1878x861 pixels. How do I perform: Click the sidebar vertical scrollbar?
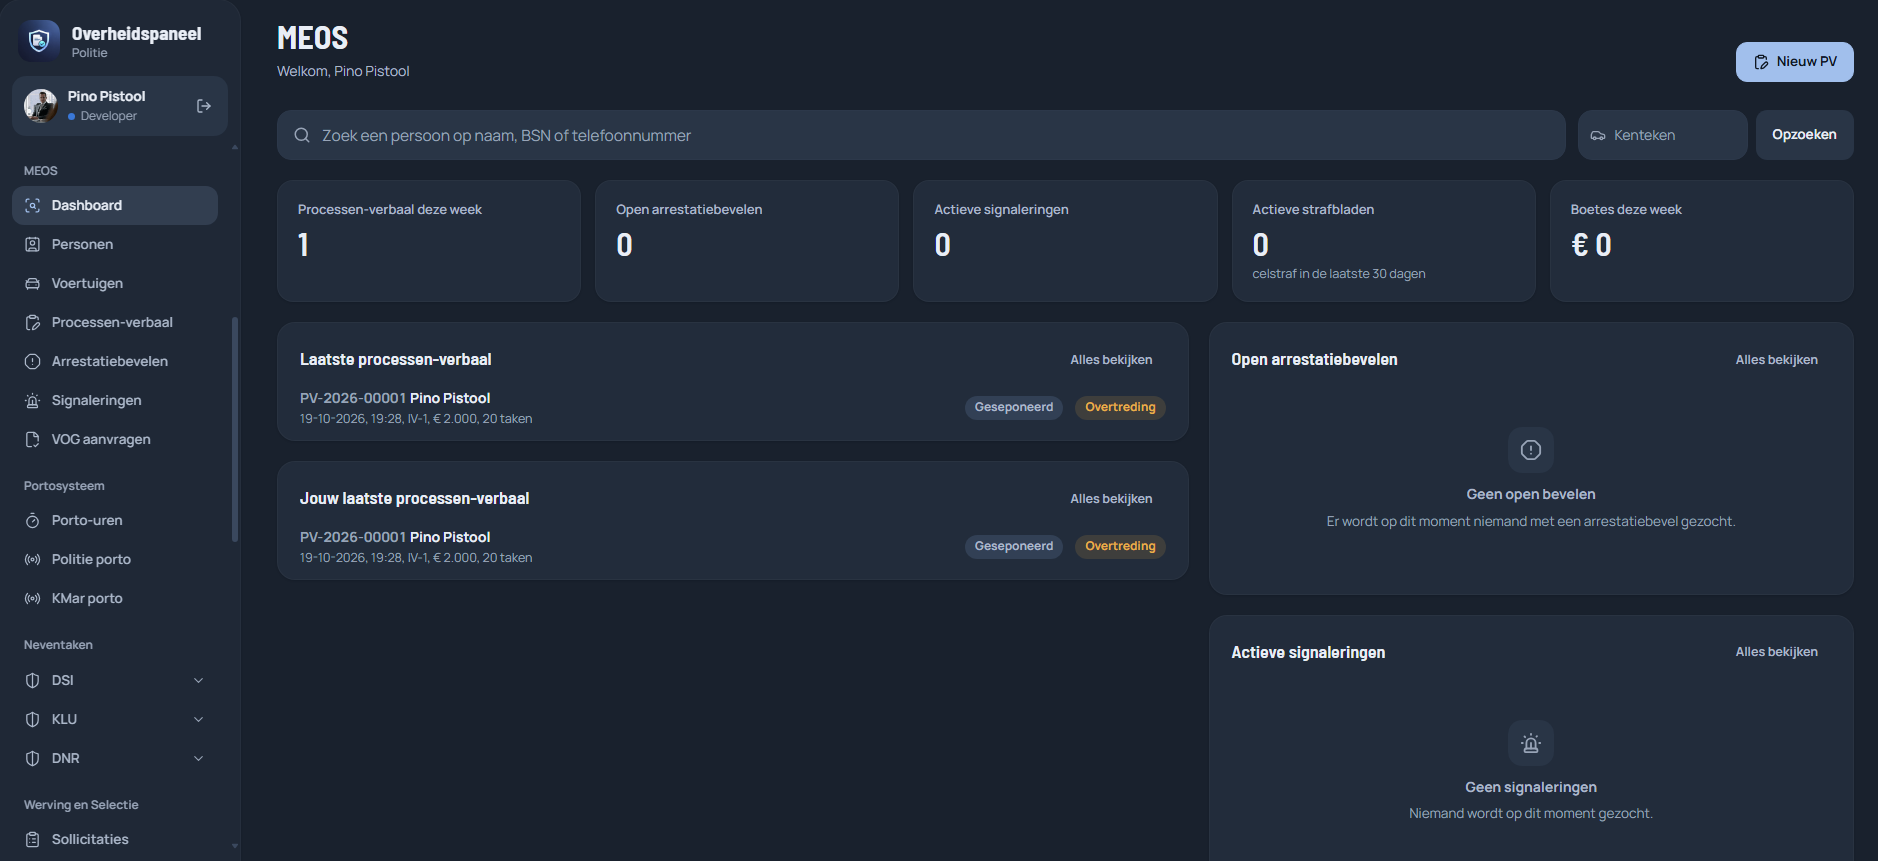pyautogui.click(x=235, y=430)
